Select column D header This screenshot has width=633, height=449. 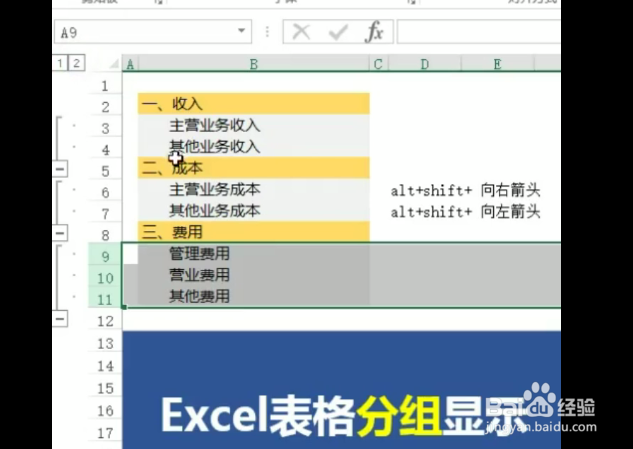click(424, 64)
